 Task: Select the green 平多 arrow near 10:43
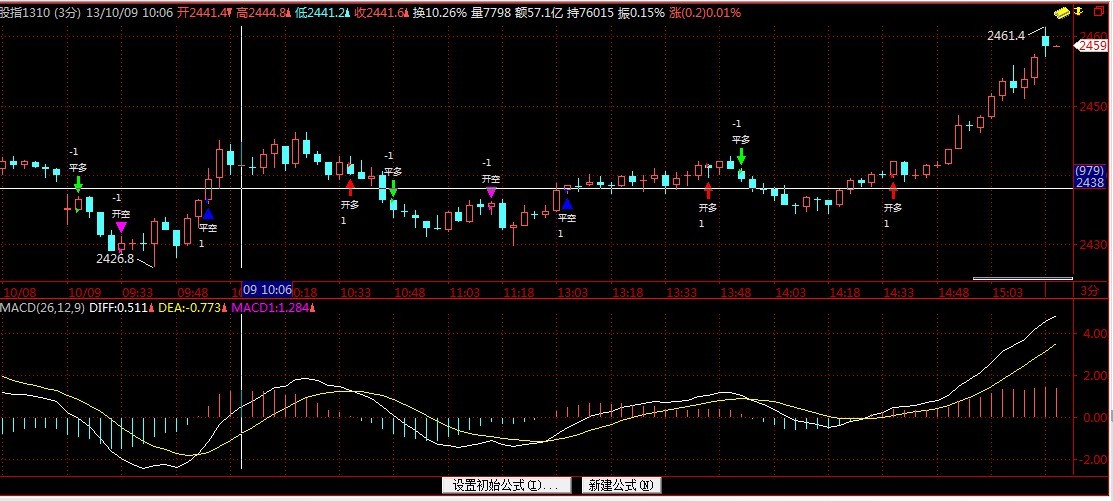[393, 188]
